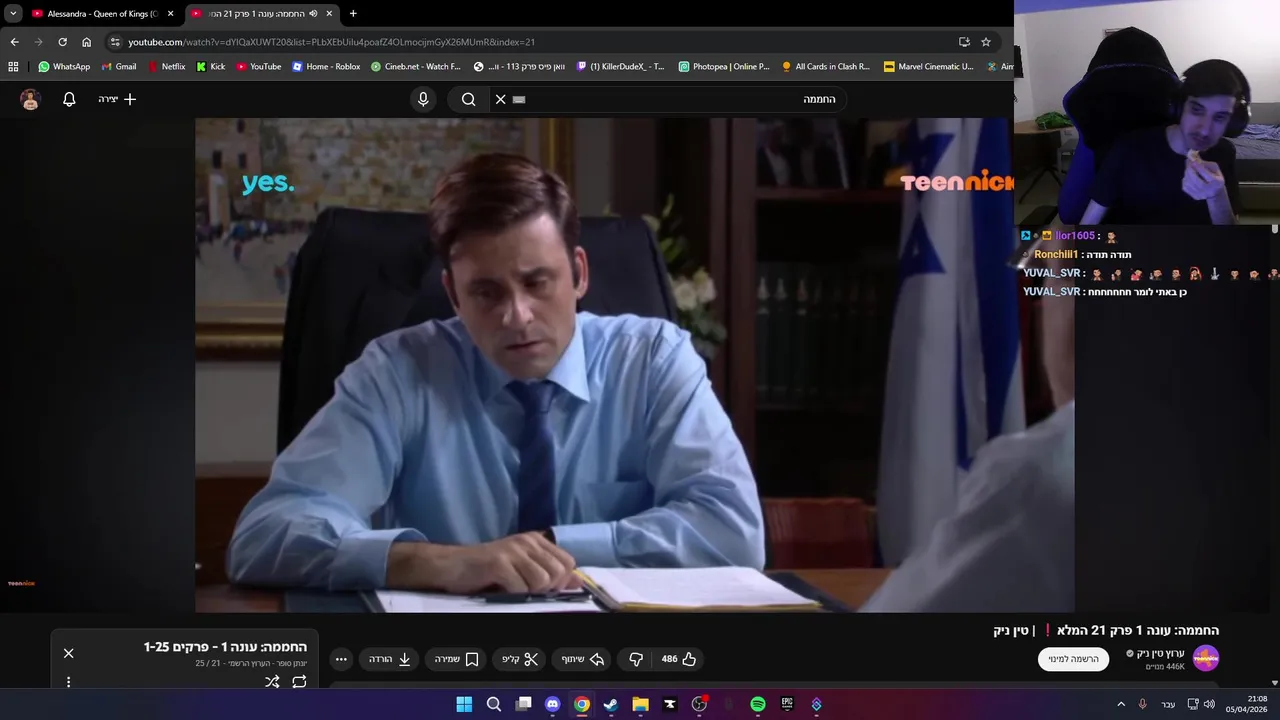Open the KillerDudeX Twitch bookmark

pyautogui.click(x=620, y=67)
